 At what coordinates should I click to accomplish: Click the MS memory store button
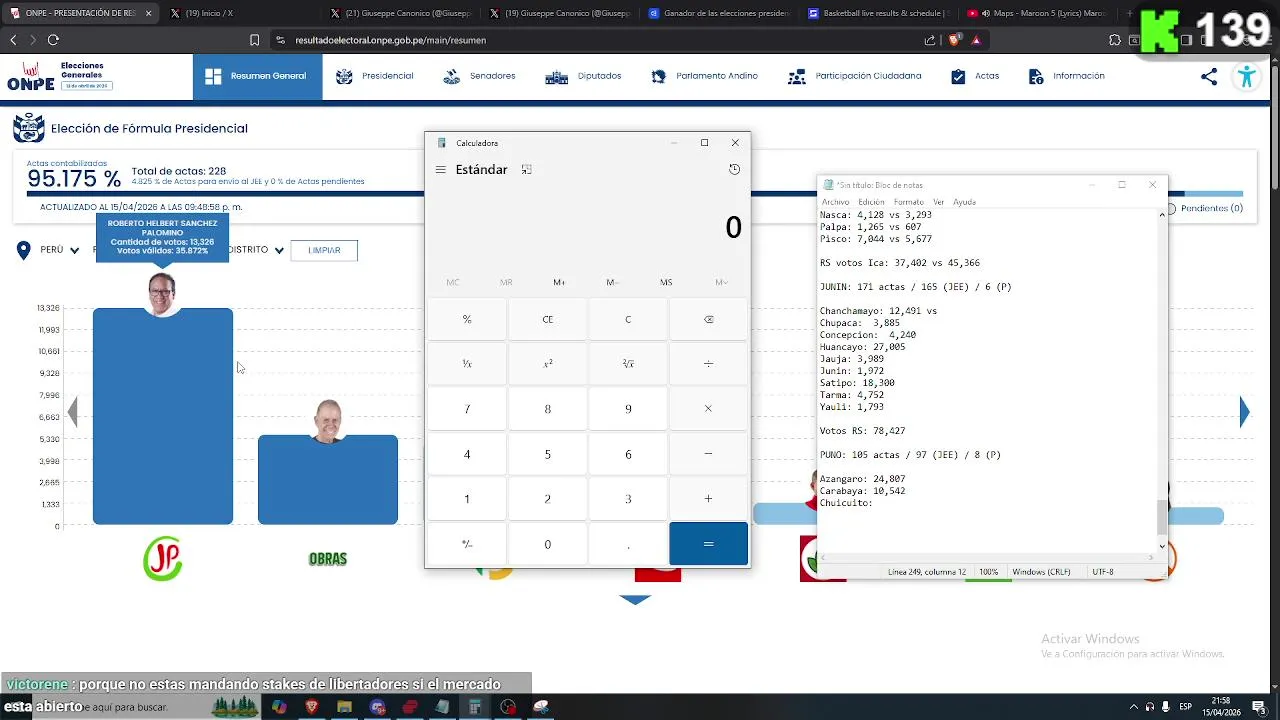(666, 282)
